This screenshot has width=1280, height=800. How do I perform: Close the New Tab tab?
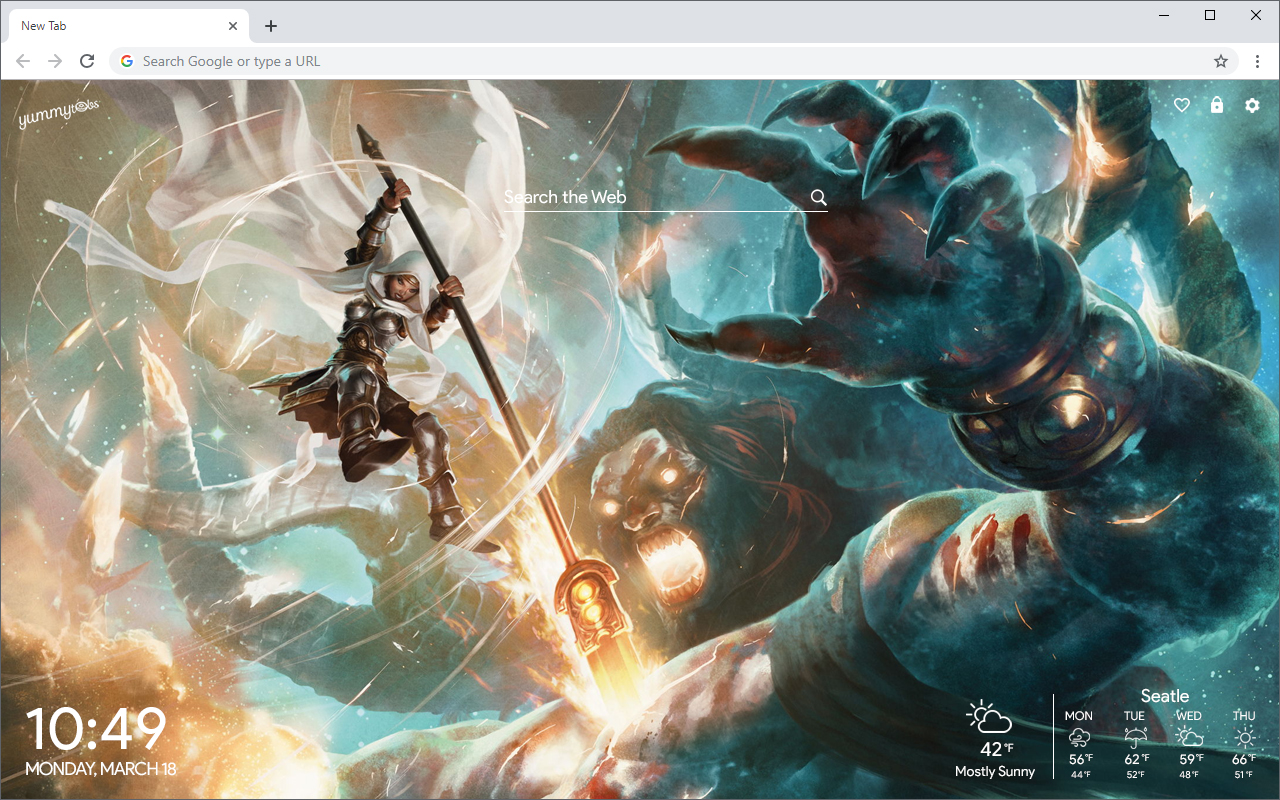[233, 26]
